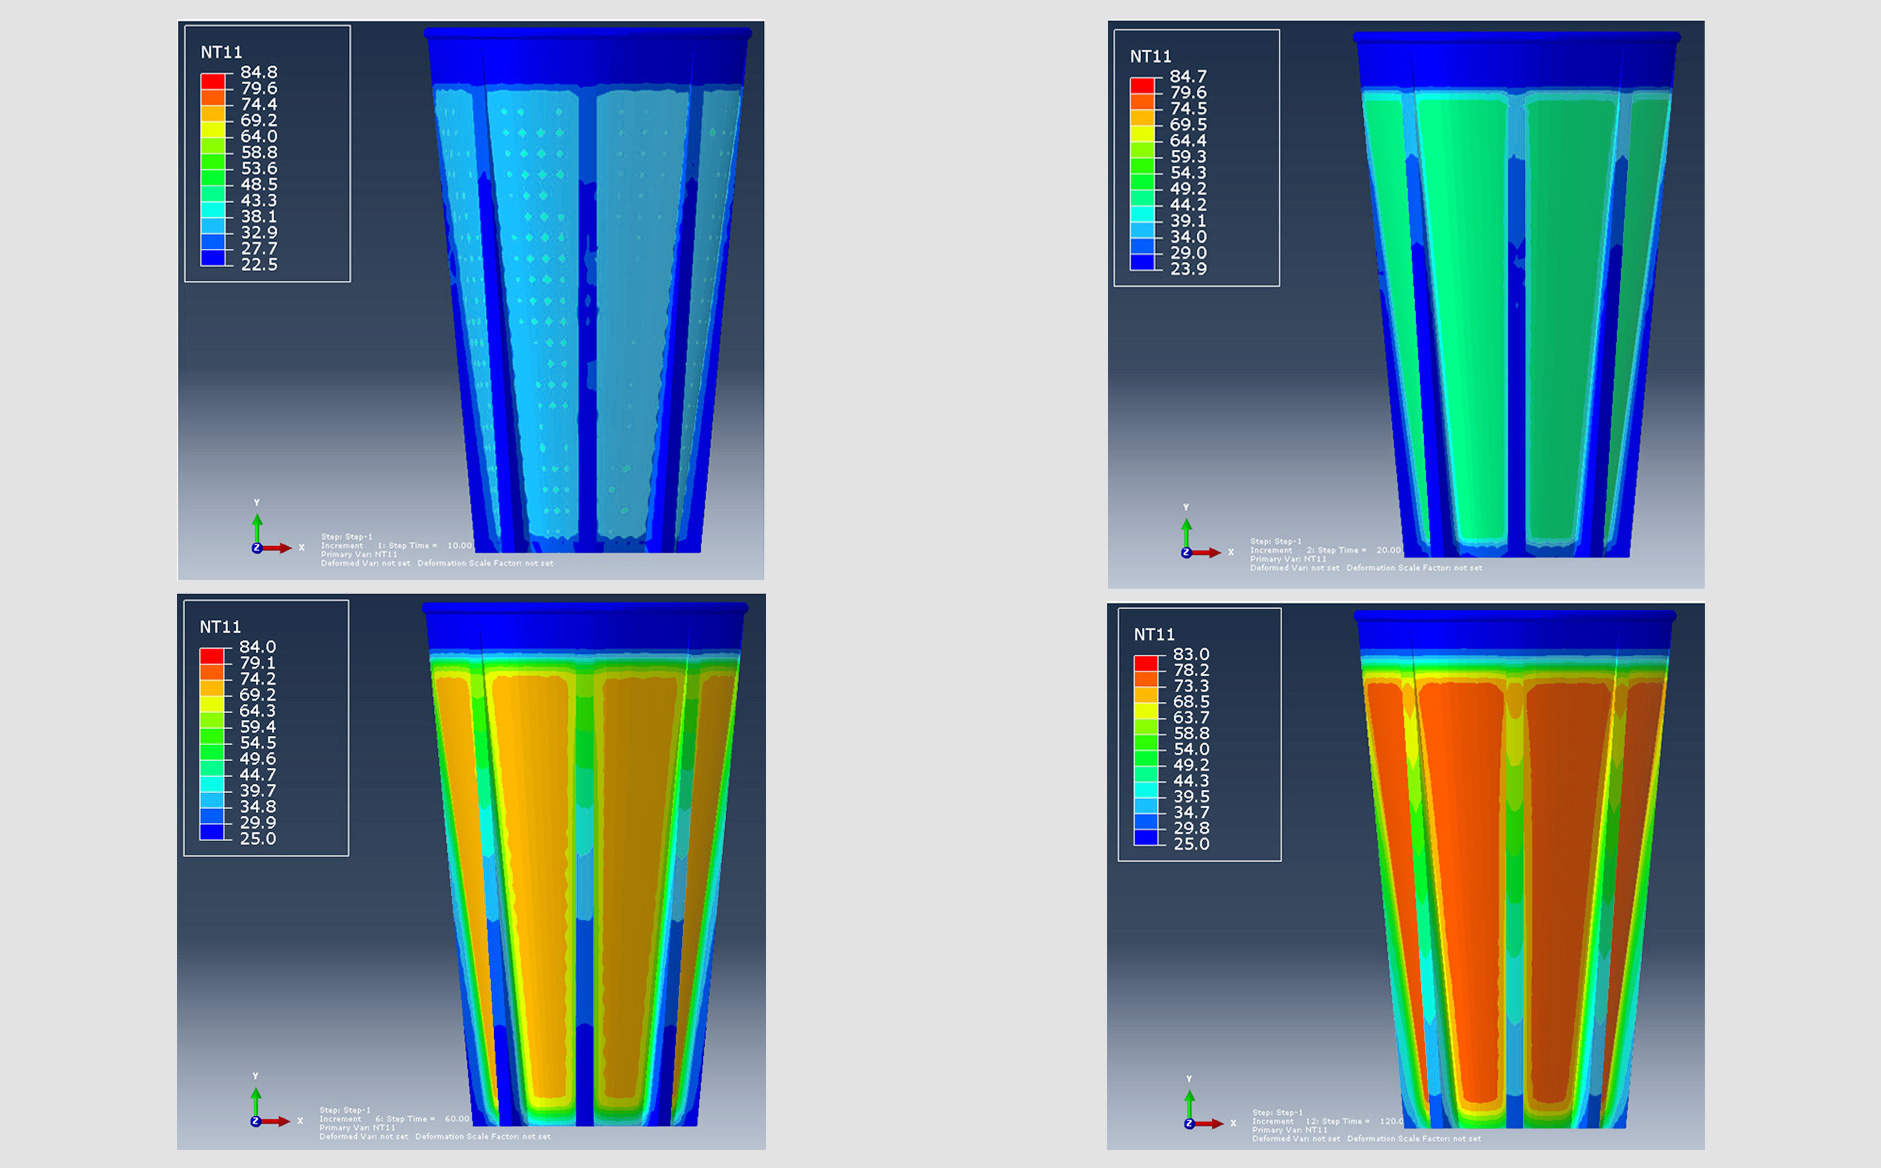The height and width of the screenshot is (1168, 1881).
Task: Click the 'Increment 6: Step Time = 60.00' line
Action: pos(395,1119)
